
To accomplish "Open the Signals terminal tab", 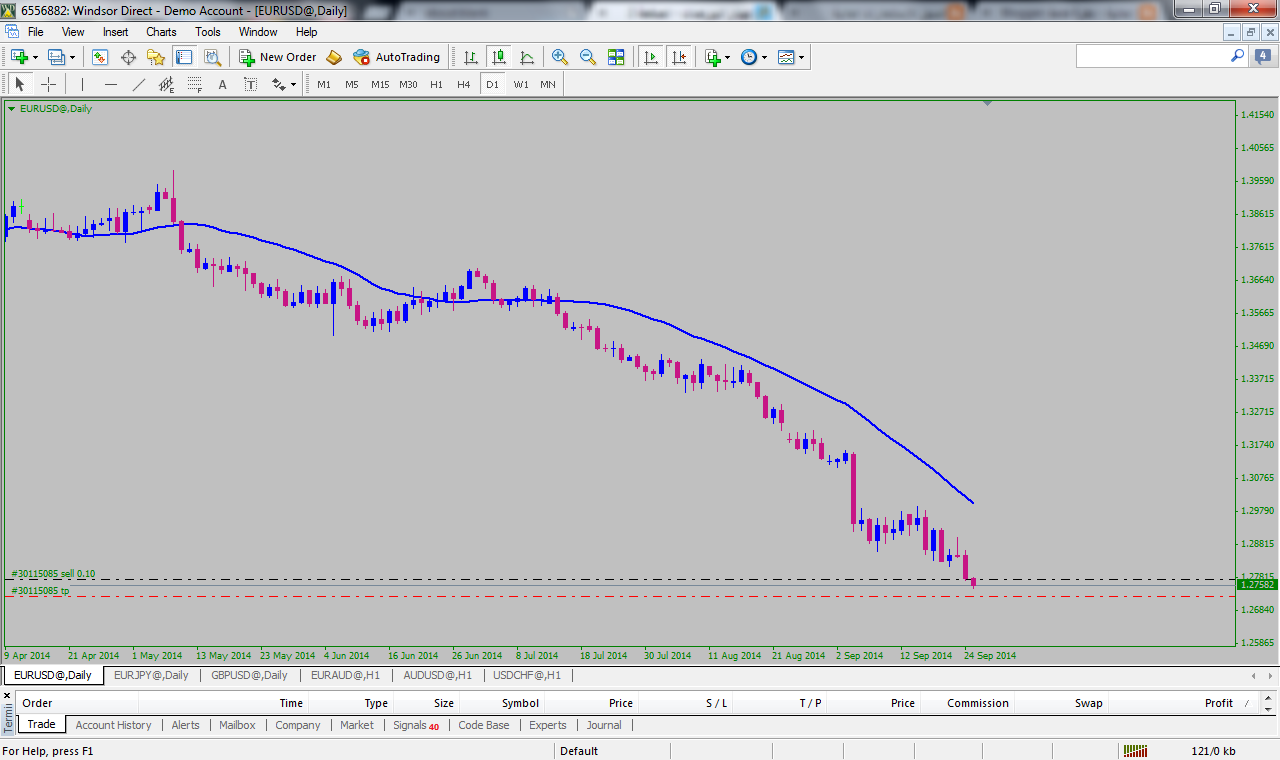I will coord(416,725).
